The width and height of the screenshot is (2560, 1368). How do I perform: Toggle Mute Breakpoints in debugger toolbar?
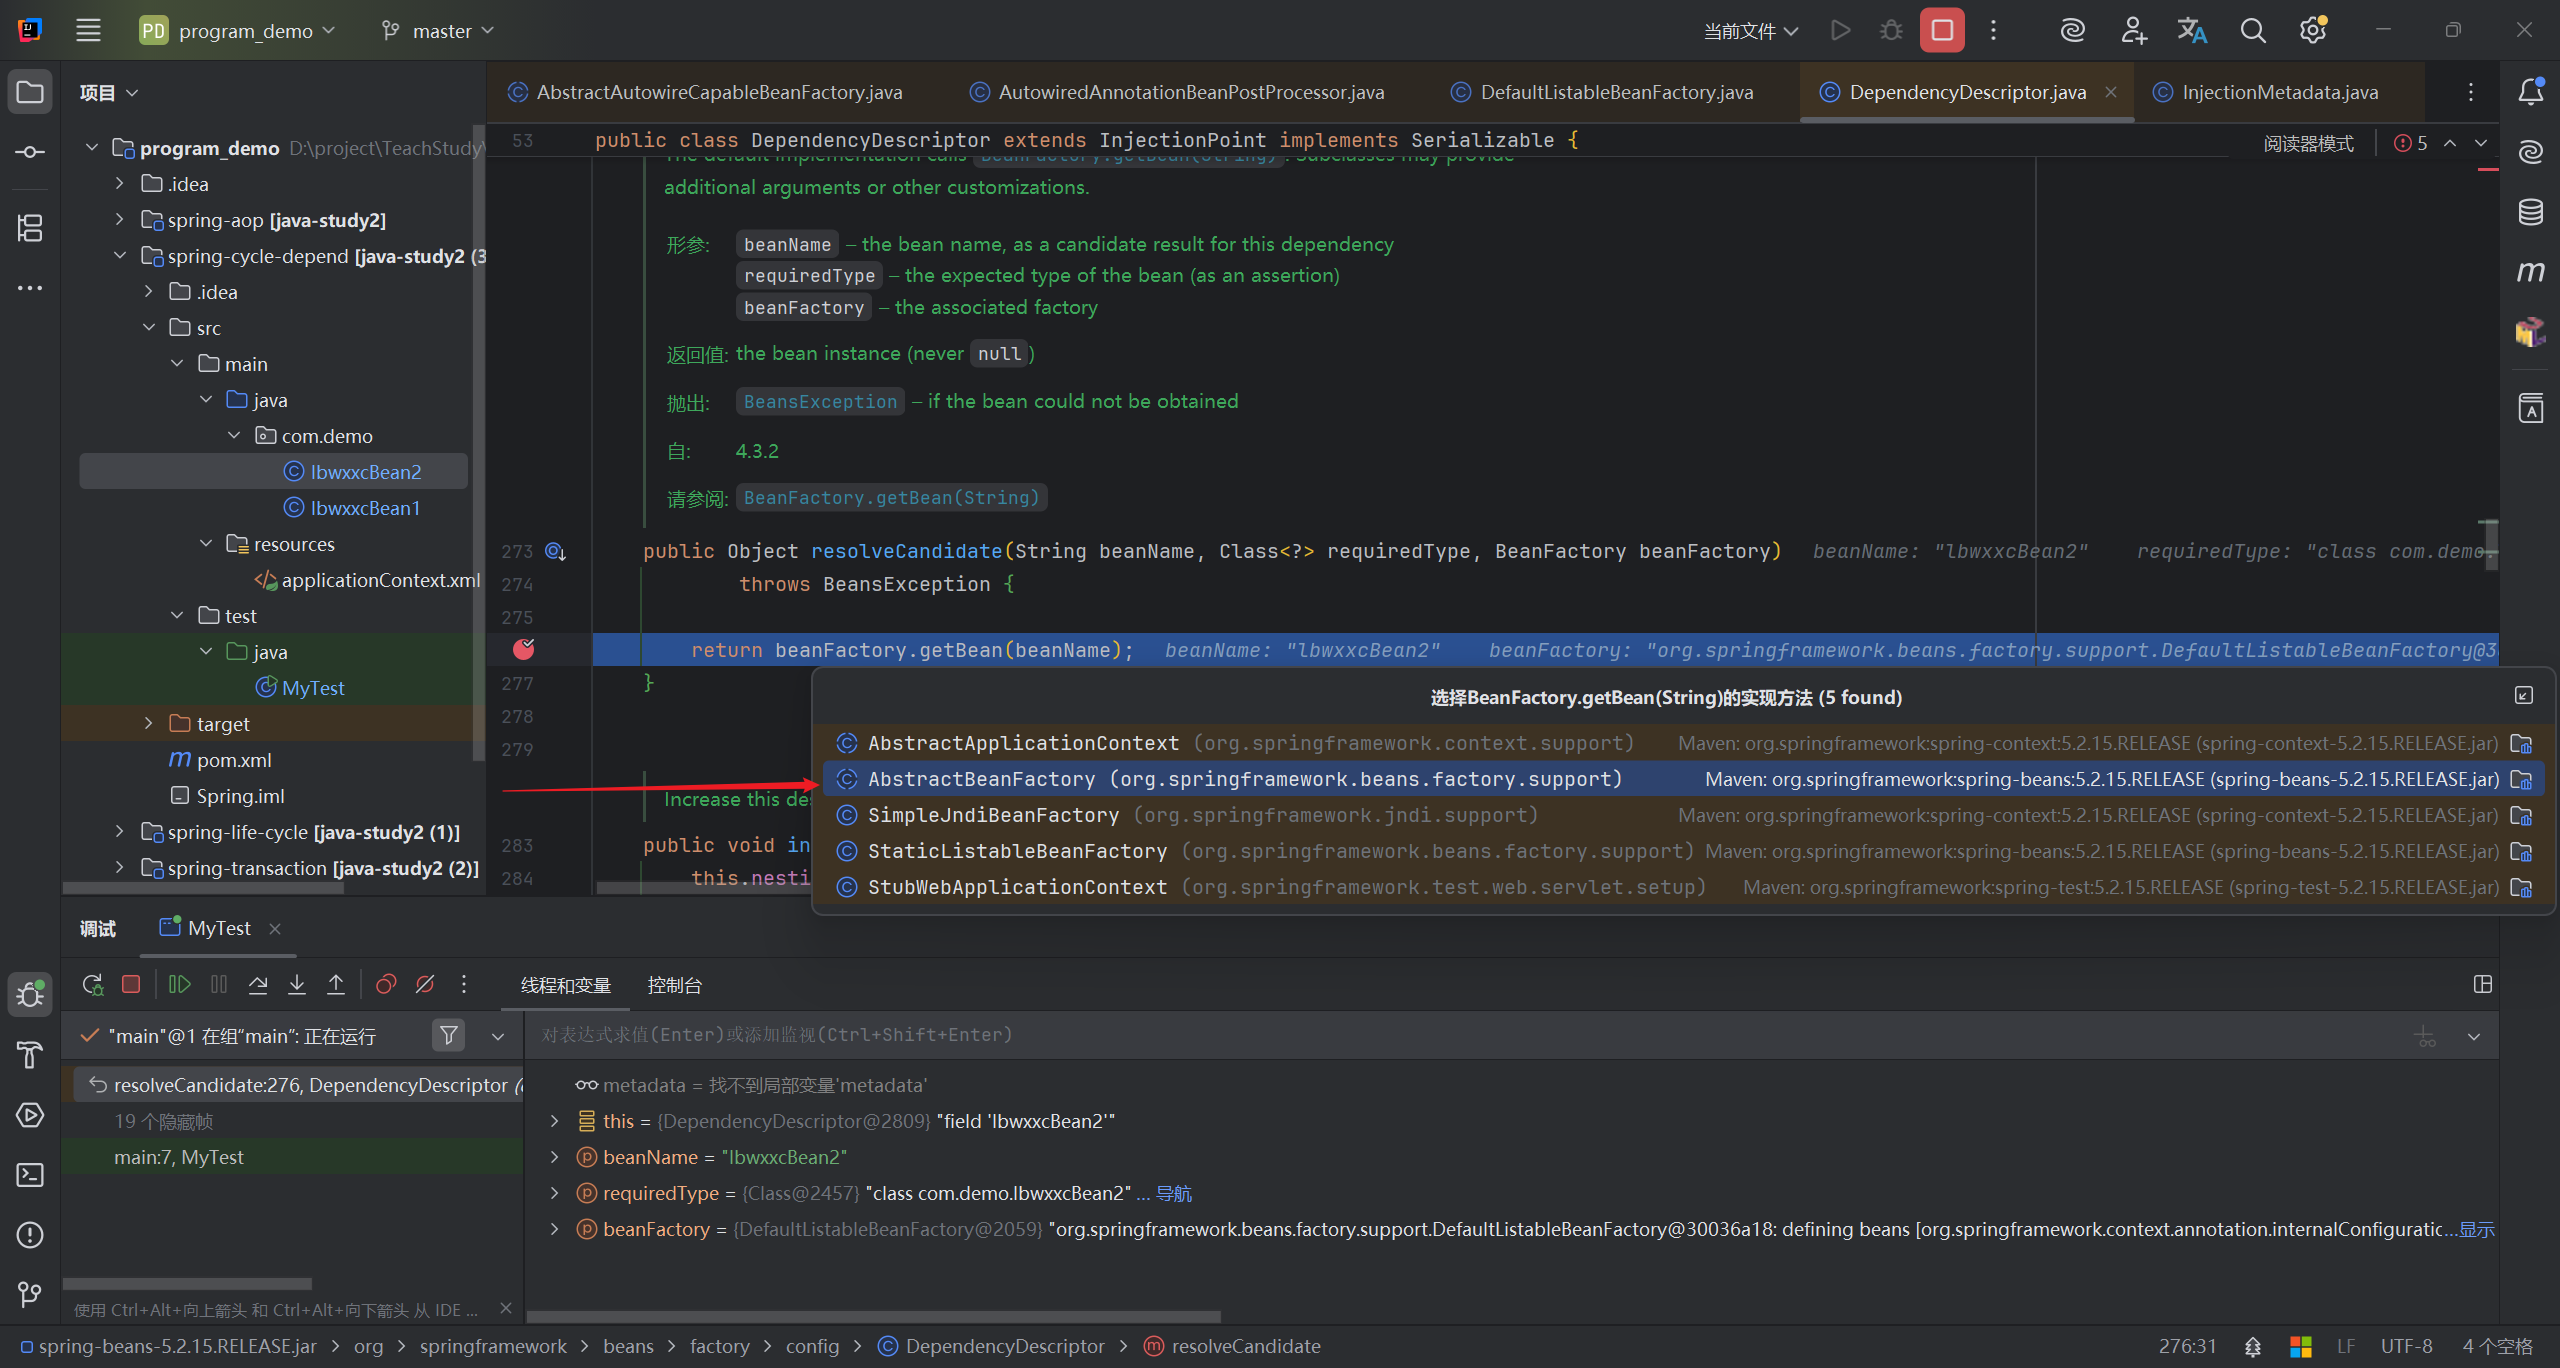click(425, 985)
